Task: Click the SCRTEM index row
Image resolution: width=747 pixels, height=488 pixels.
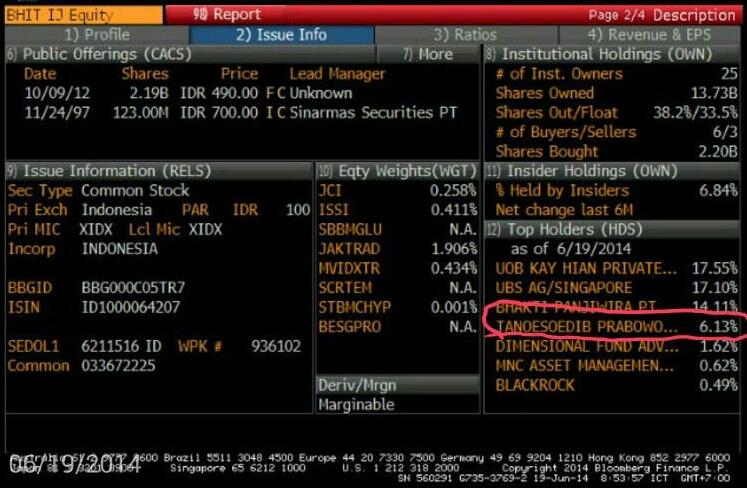Action: coord(397,288)
